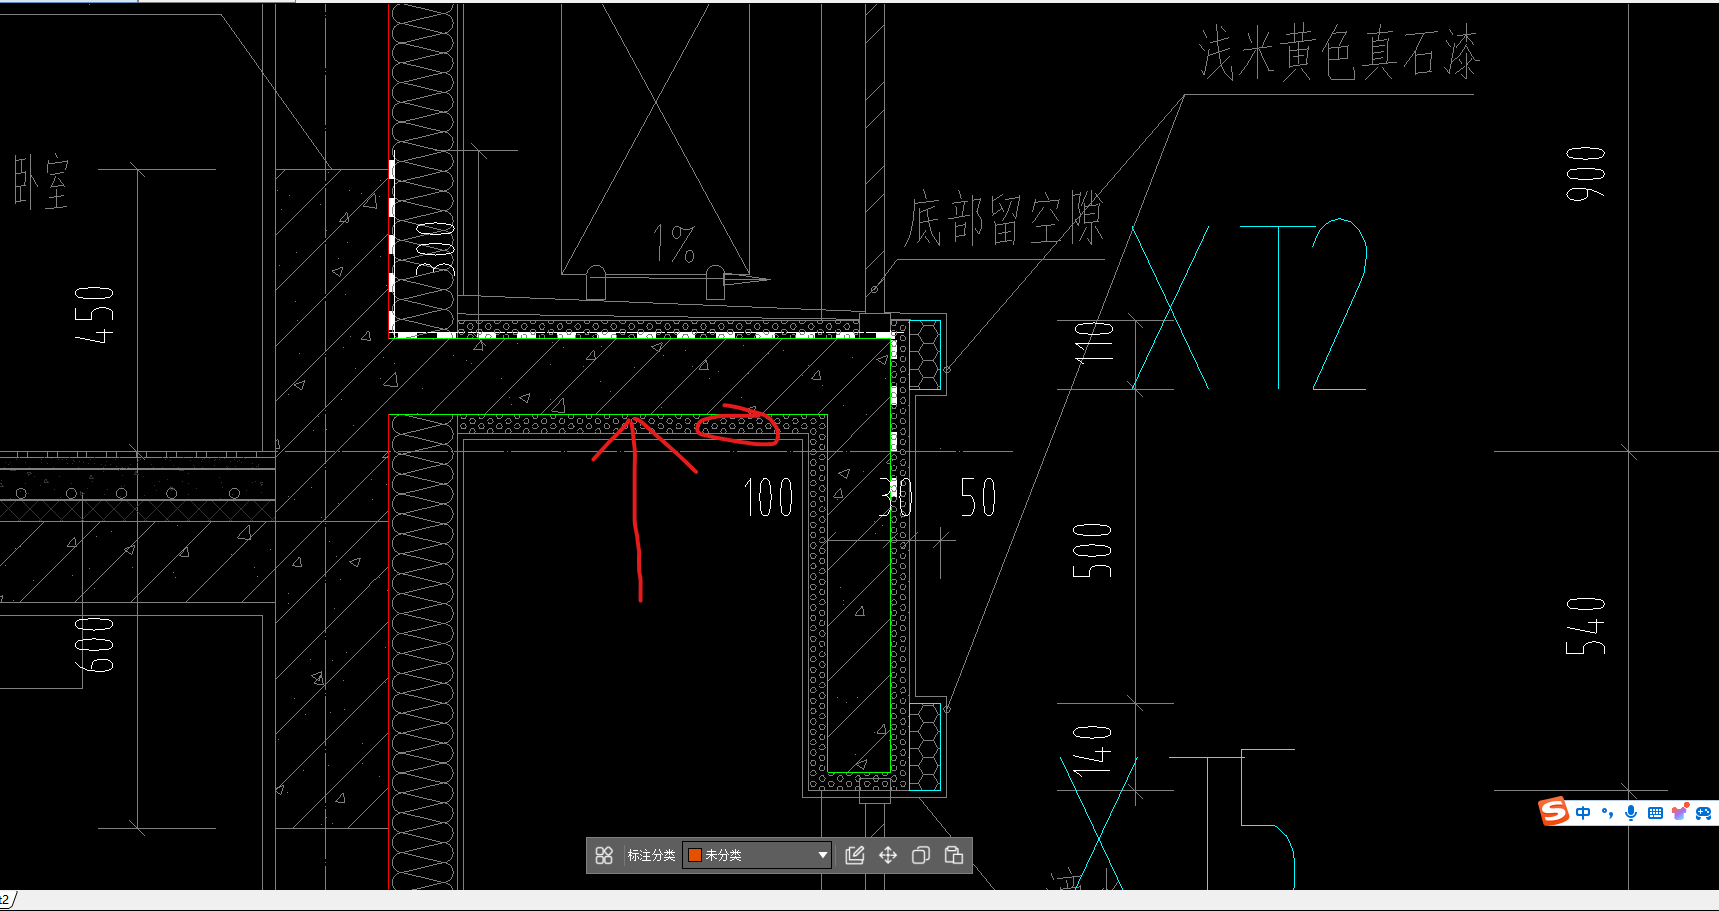Image resolution: width=1719 pixels, height=911 pixels.
Task: Click the 450 dimension text
Action: point(95,314)
